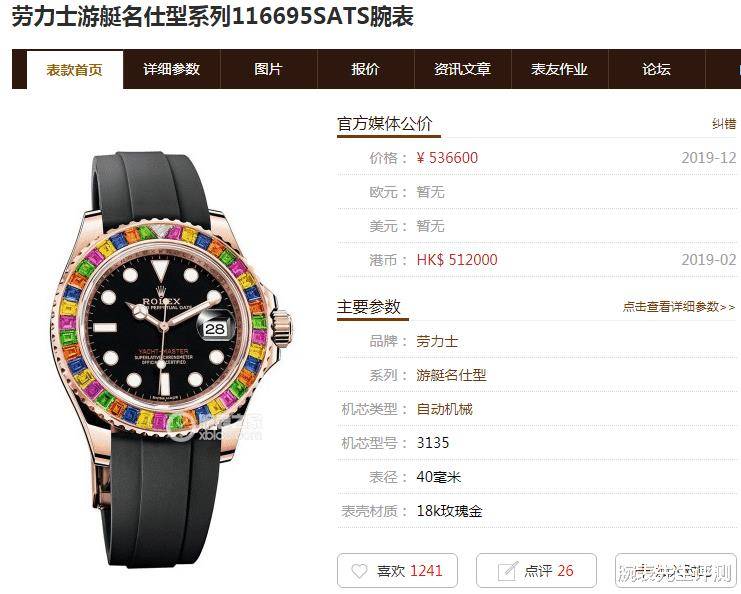Image resolution: width=741 pixels, height=594 pixels.
Task: Select the 资讯文章 tab
Action: tap(463, 69)
